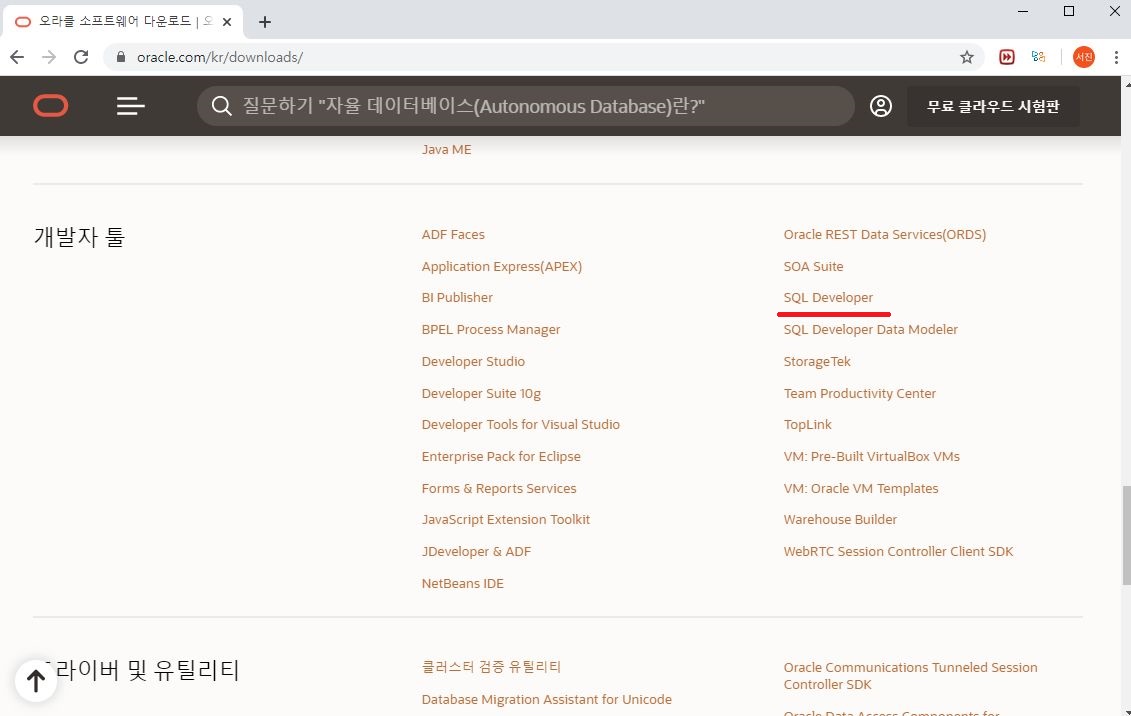Select the Oracle software download tab
Screen dimensions: 1131x716
(x=123, y=22)
